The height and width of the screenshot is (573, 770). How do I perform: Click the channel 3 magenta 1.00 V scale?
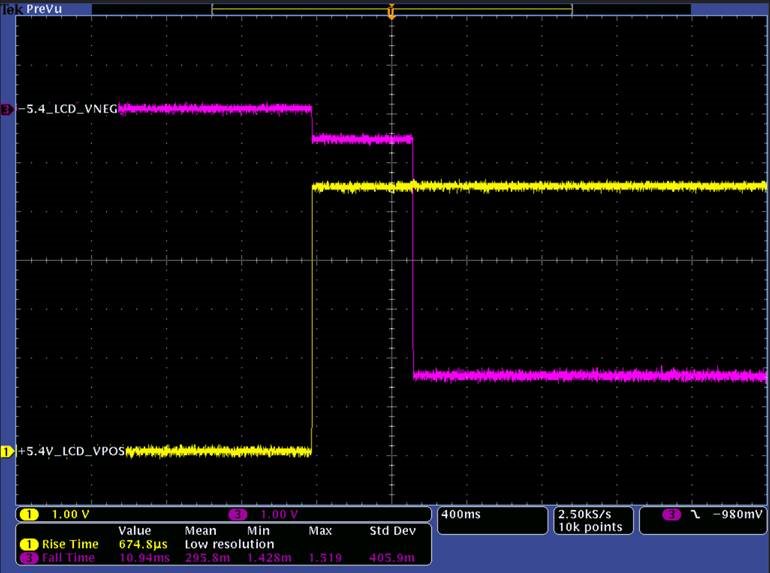pyautogui.click(x=278, y=515)
